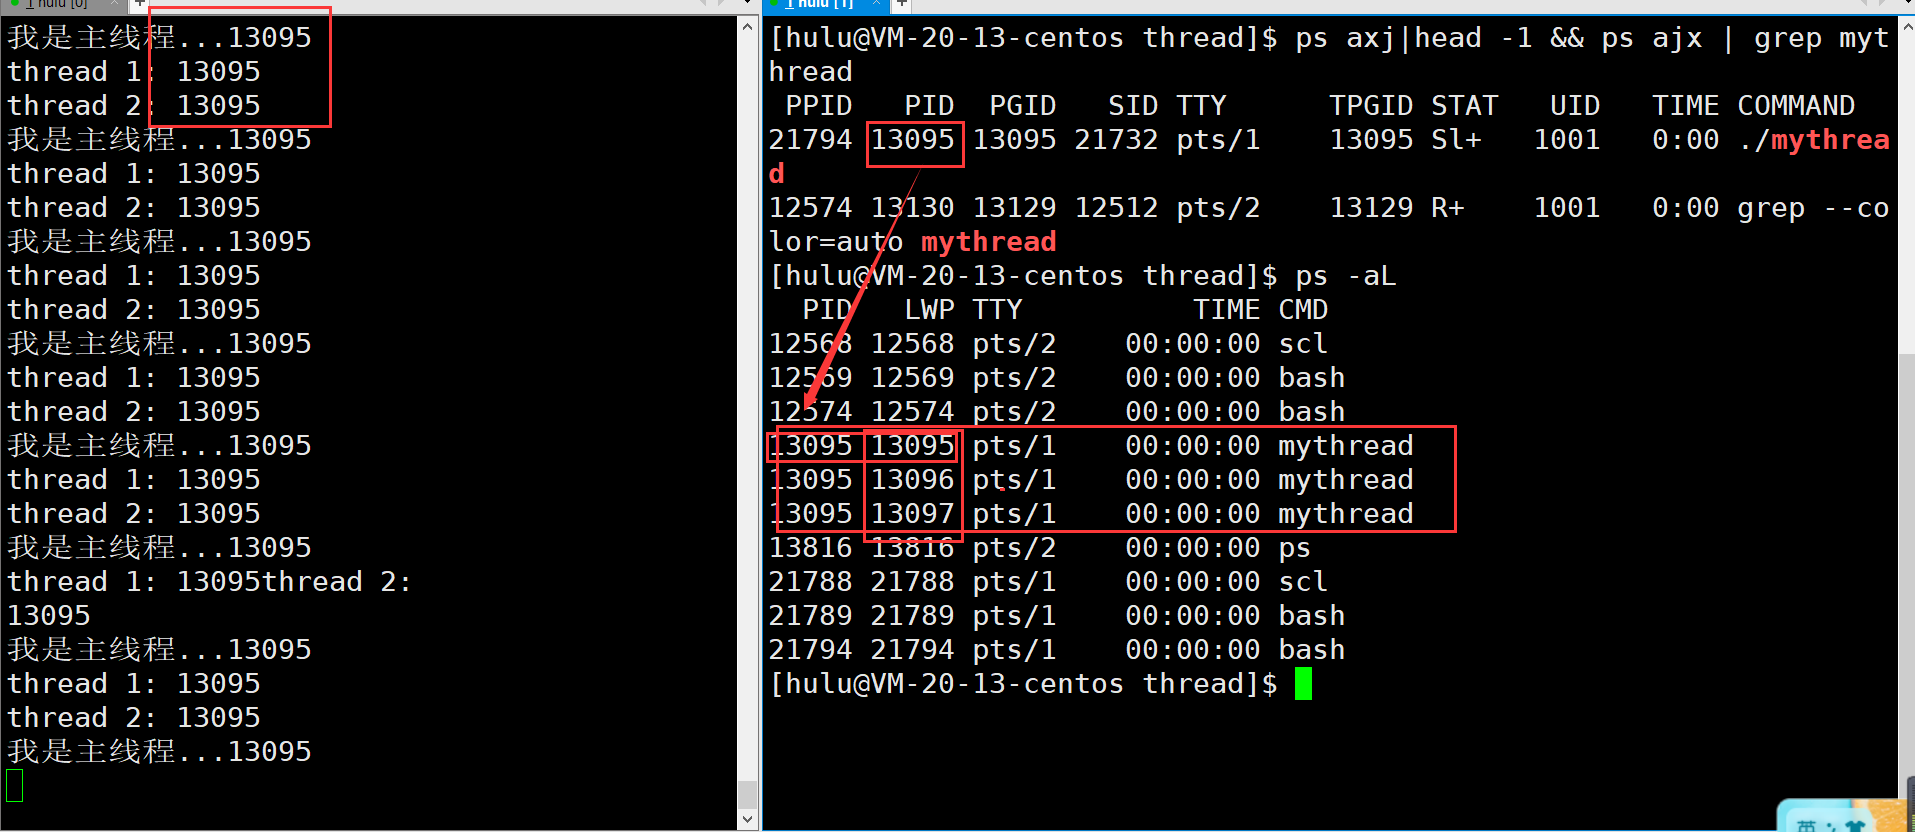Click the 21794 bash process row
Screen dimensions: 1915x832
tap(1057, 650)
